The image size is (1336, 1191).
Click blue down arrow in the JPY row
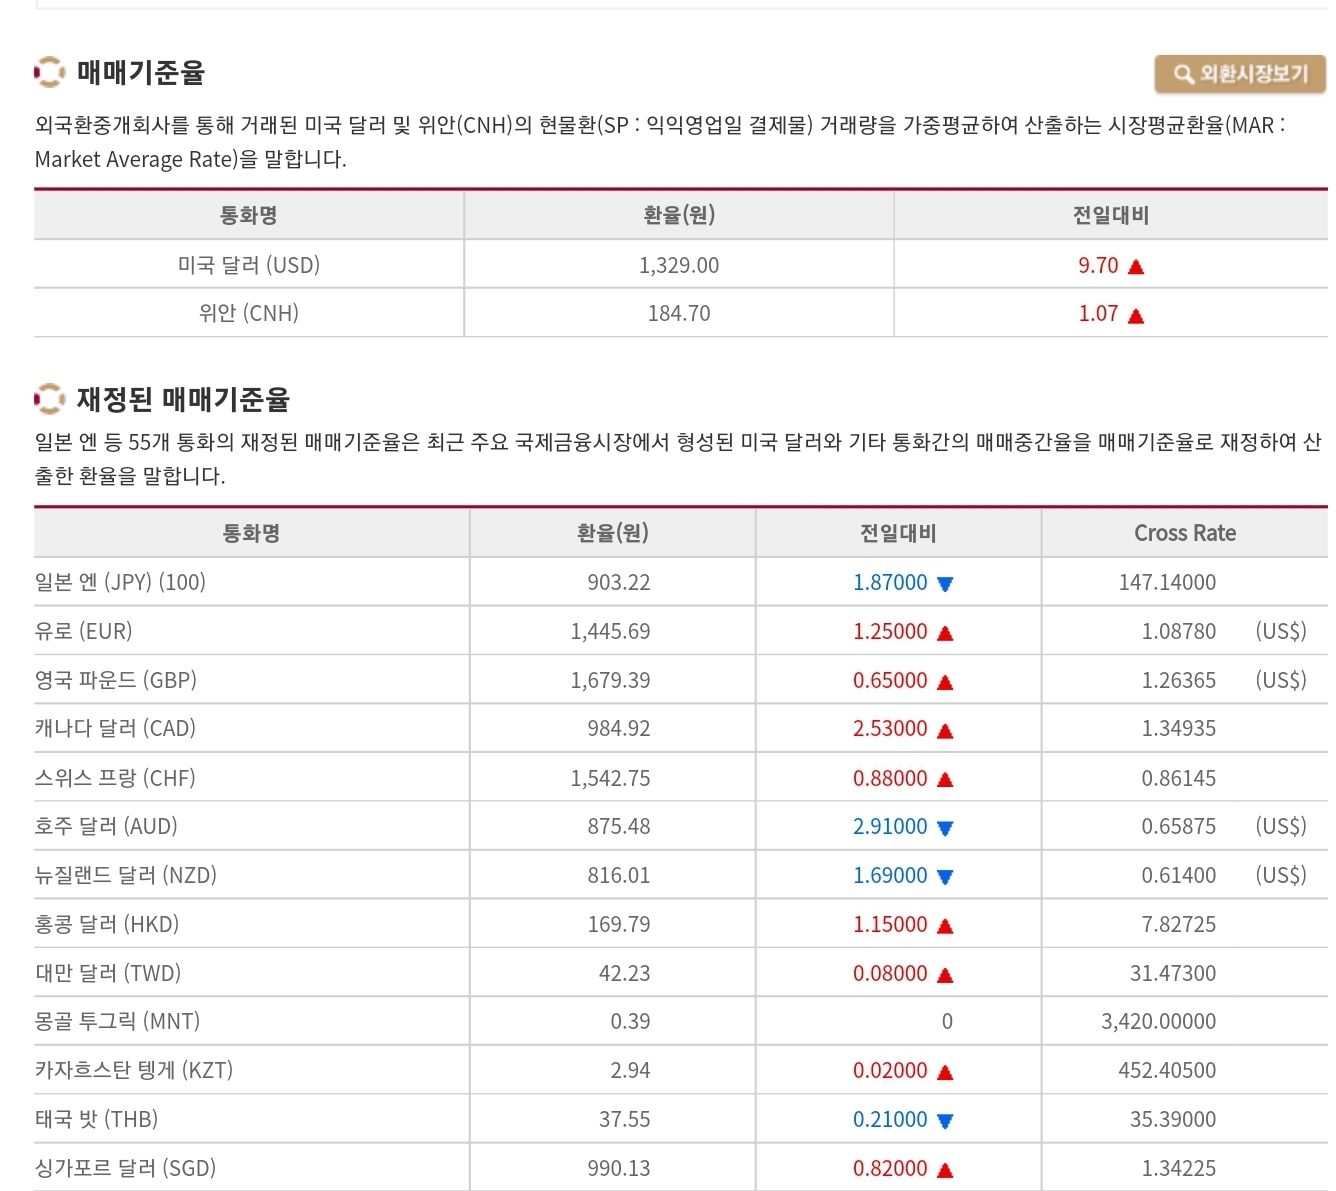pos(945,584)
